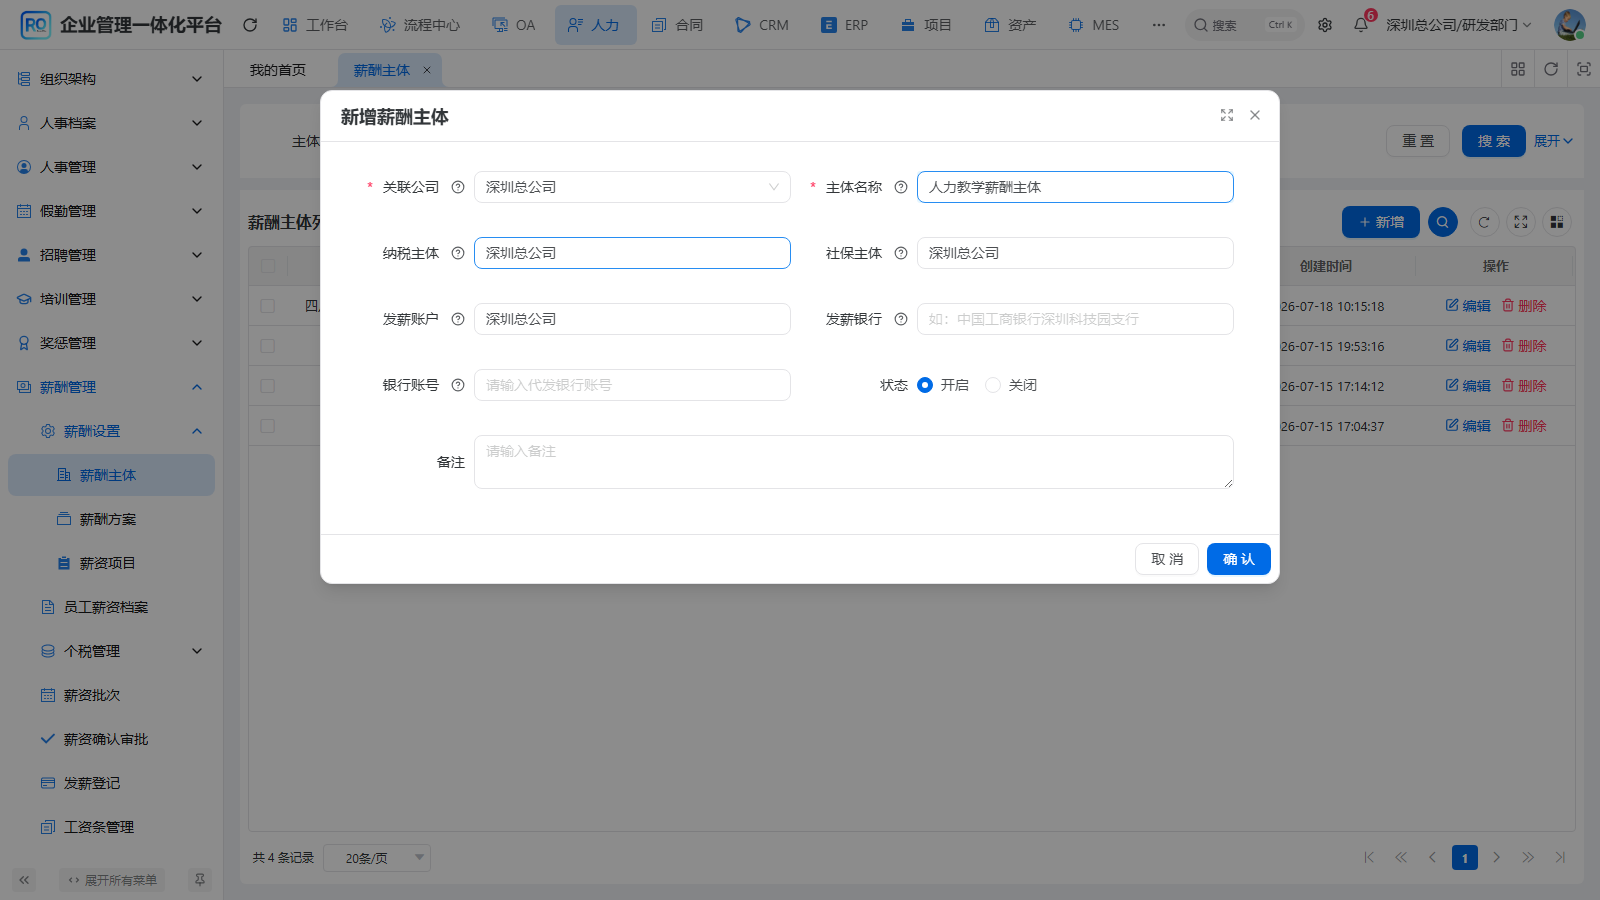Open the 流程中心 module in top navigation
1600x900 pixels.
tap(420, 25)
